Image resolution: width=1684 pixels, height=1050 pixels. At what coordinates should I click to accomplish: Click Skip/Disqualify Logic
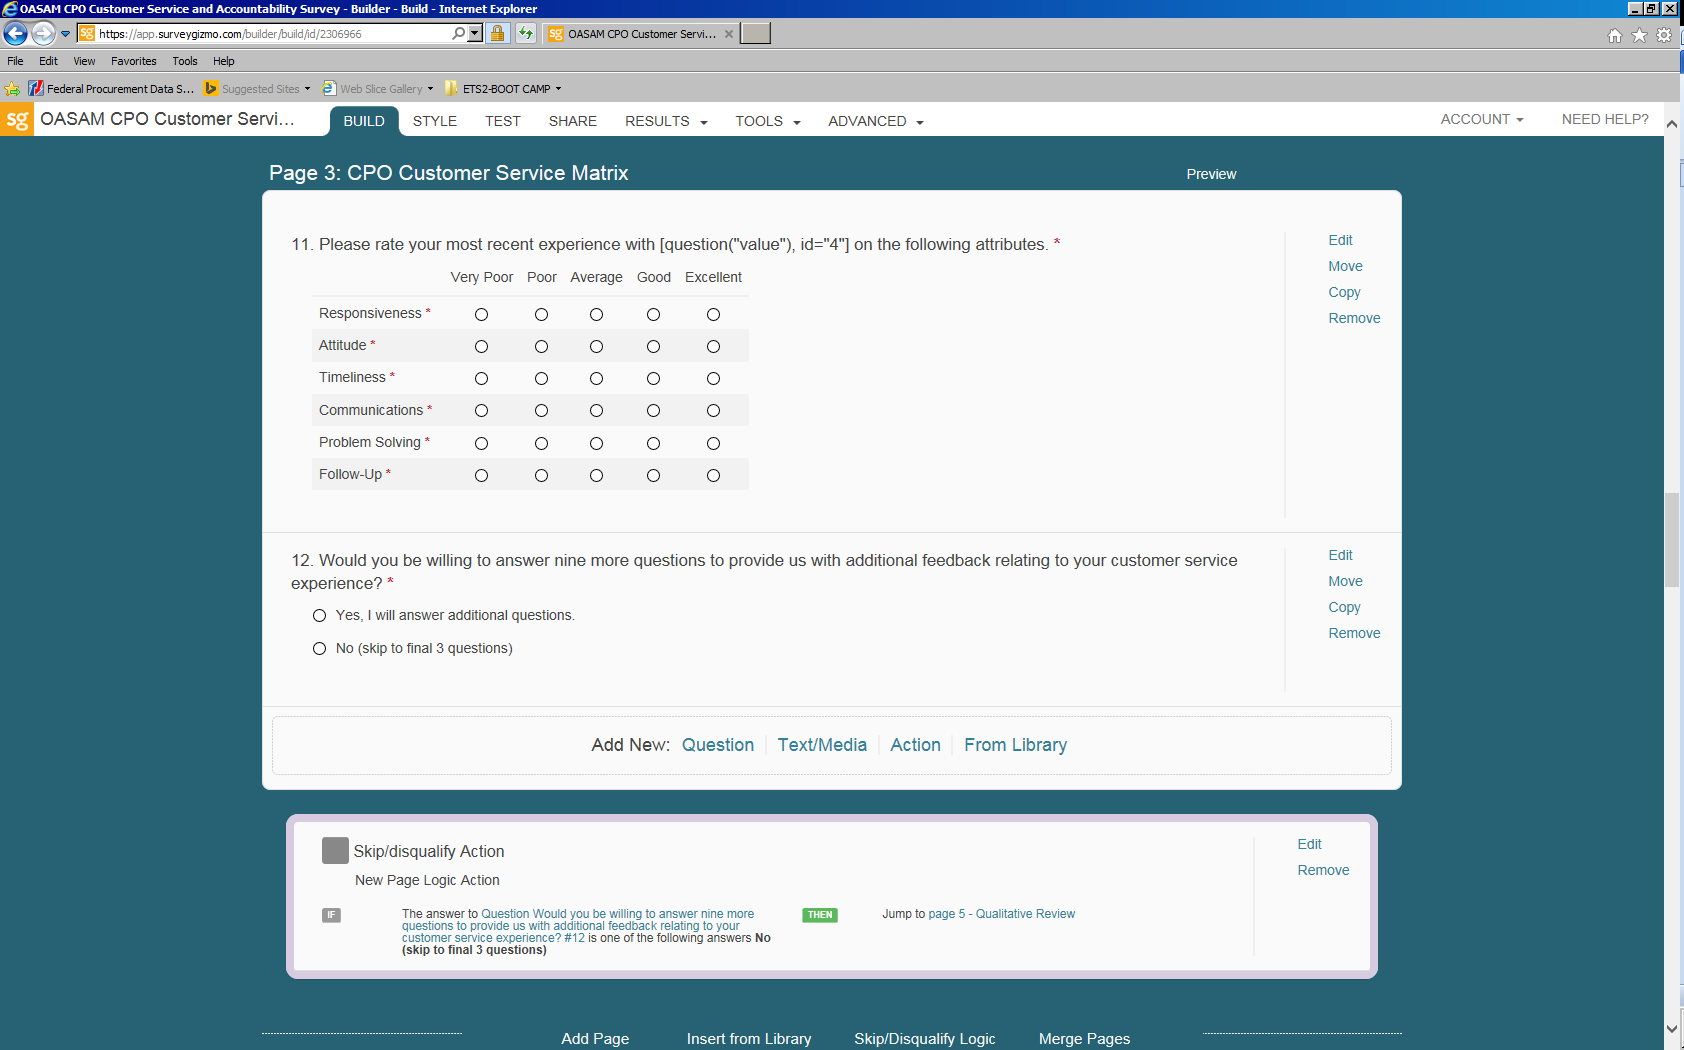point(924,1039)
